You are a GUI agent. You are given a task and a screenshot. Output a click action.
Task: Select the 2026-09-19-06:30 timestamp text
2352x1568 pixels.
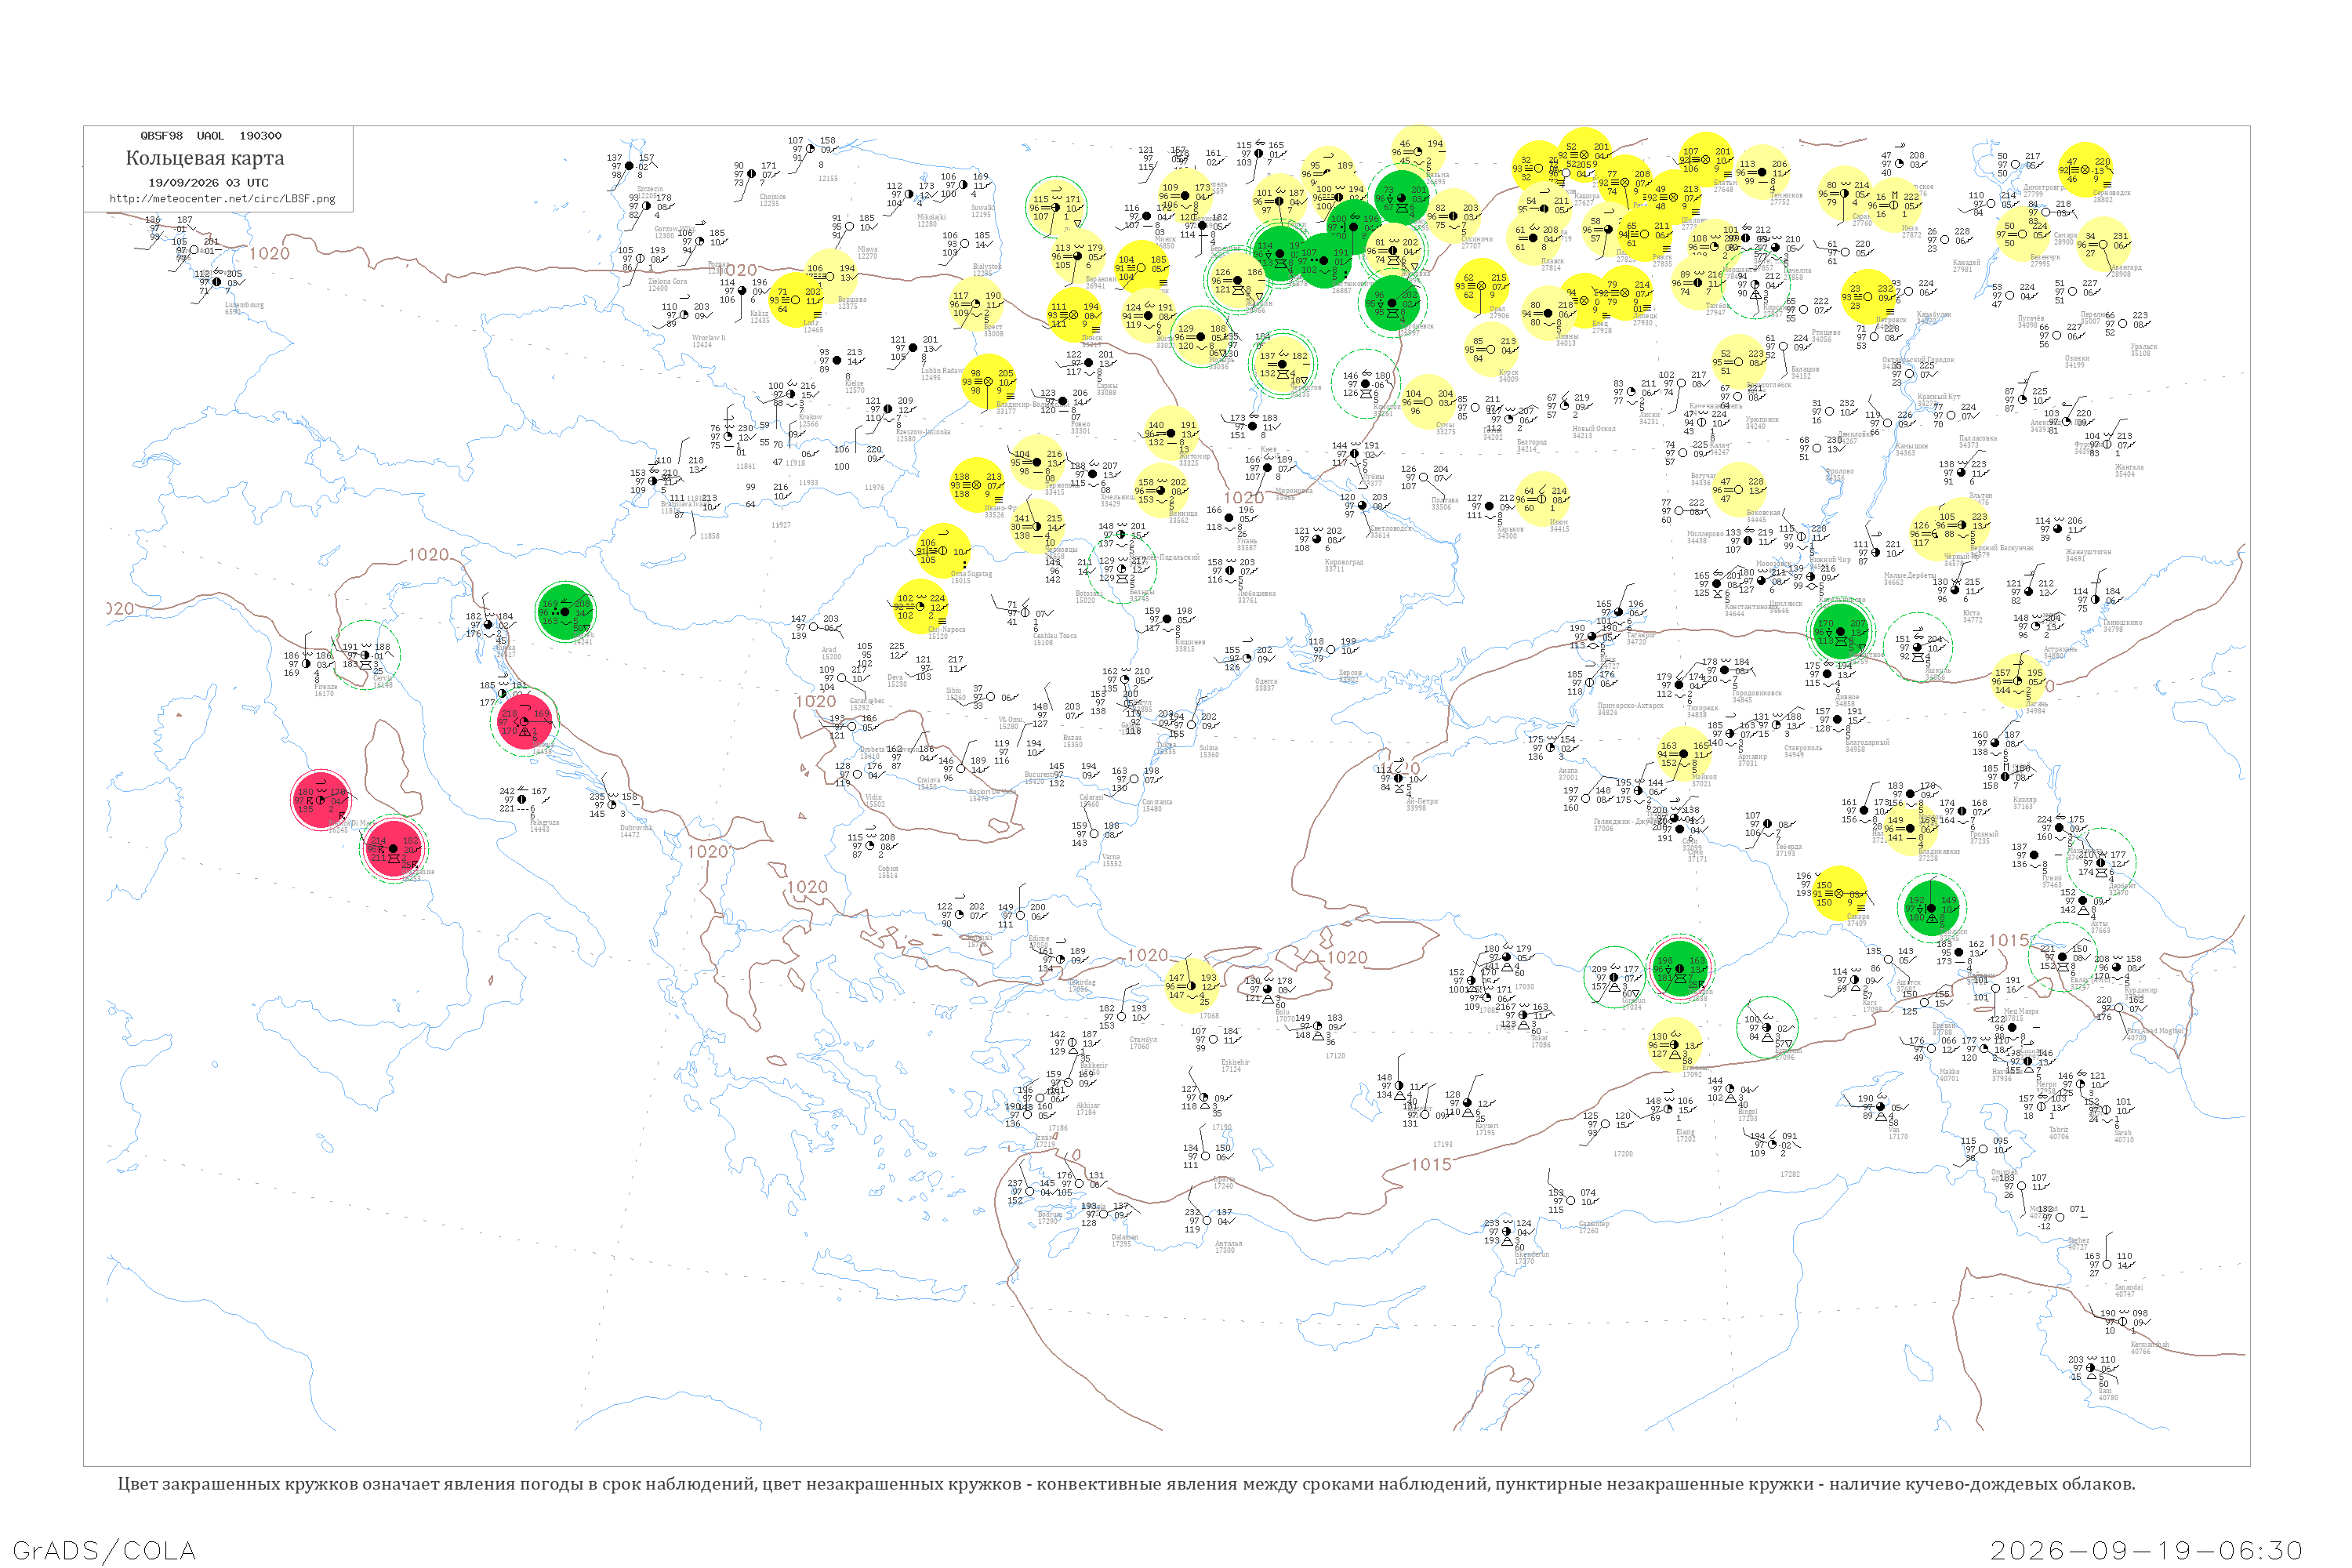coord(2146,1551)
